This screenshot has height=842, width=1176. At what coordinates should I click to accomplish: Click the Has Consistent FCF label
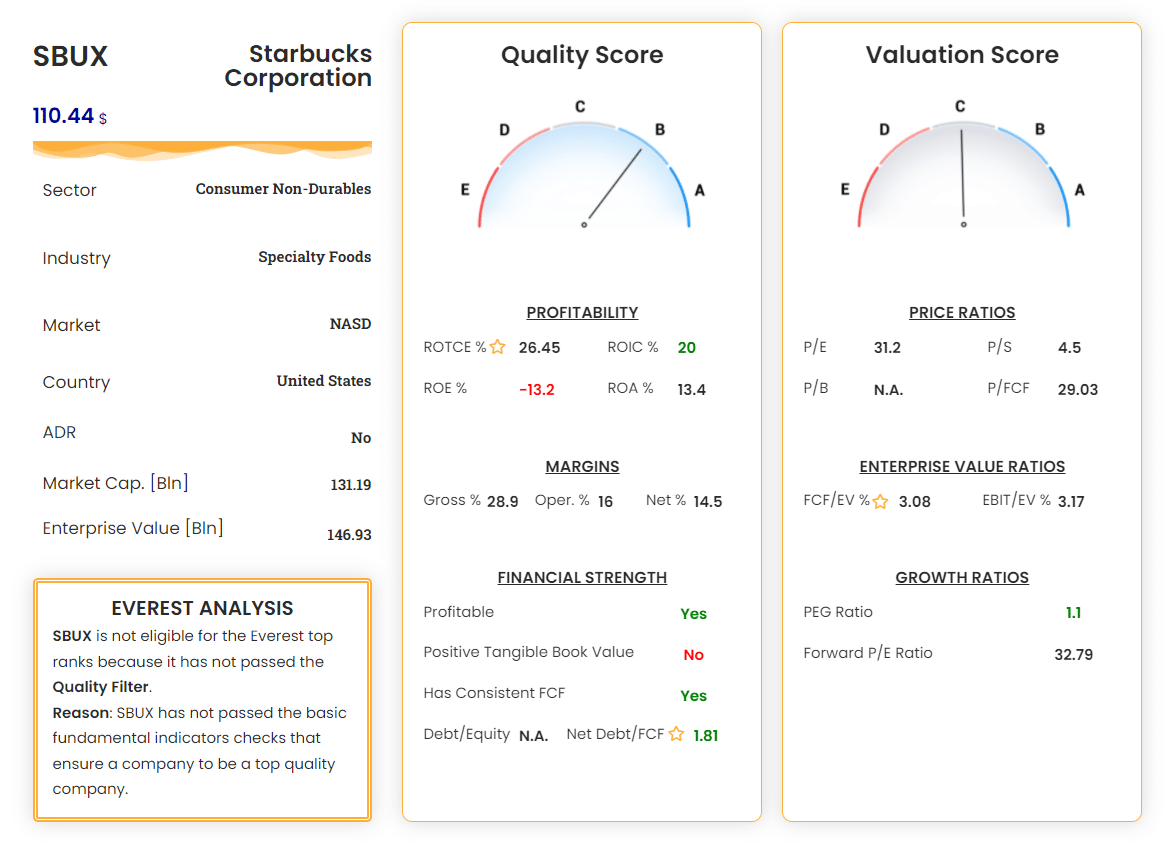pos(494,693)
